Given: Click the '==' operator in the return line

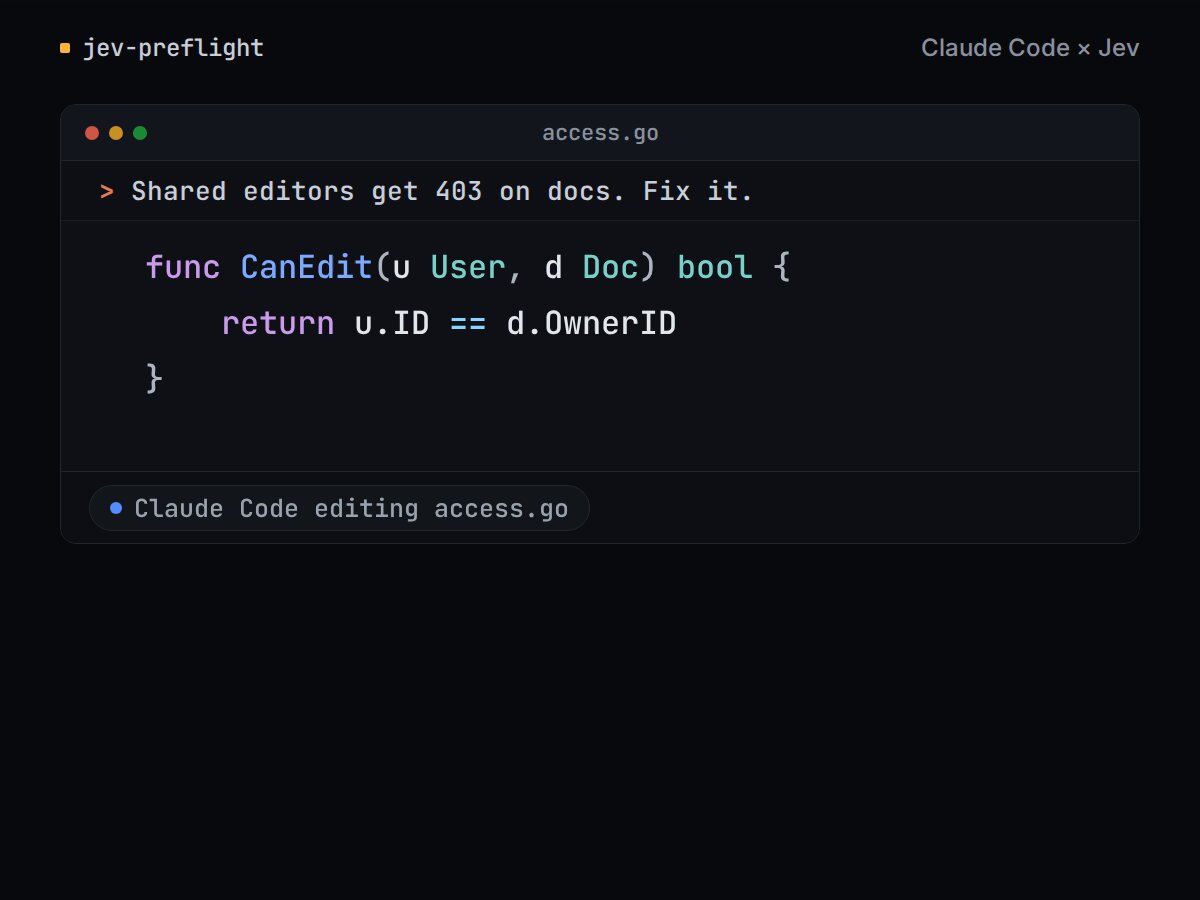Looking at the screenshot, I should (x=468, y=324).
